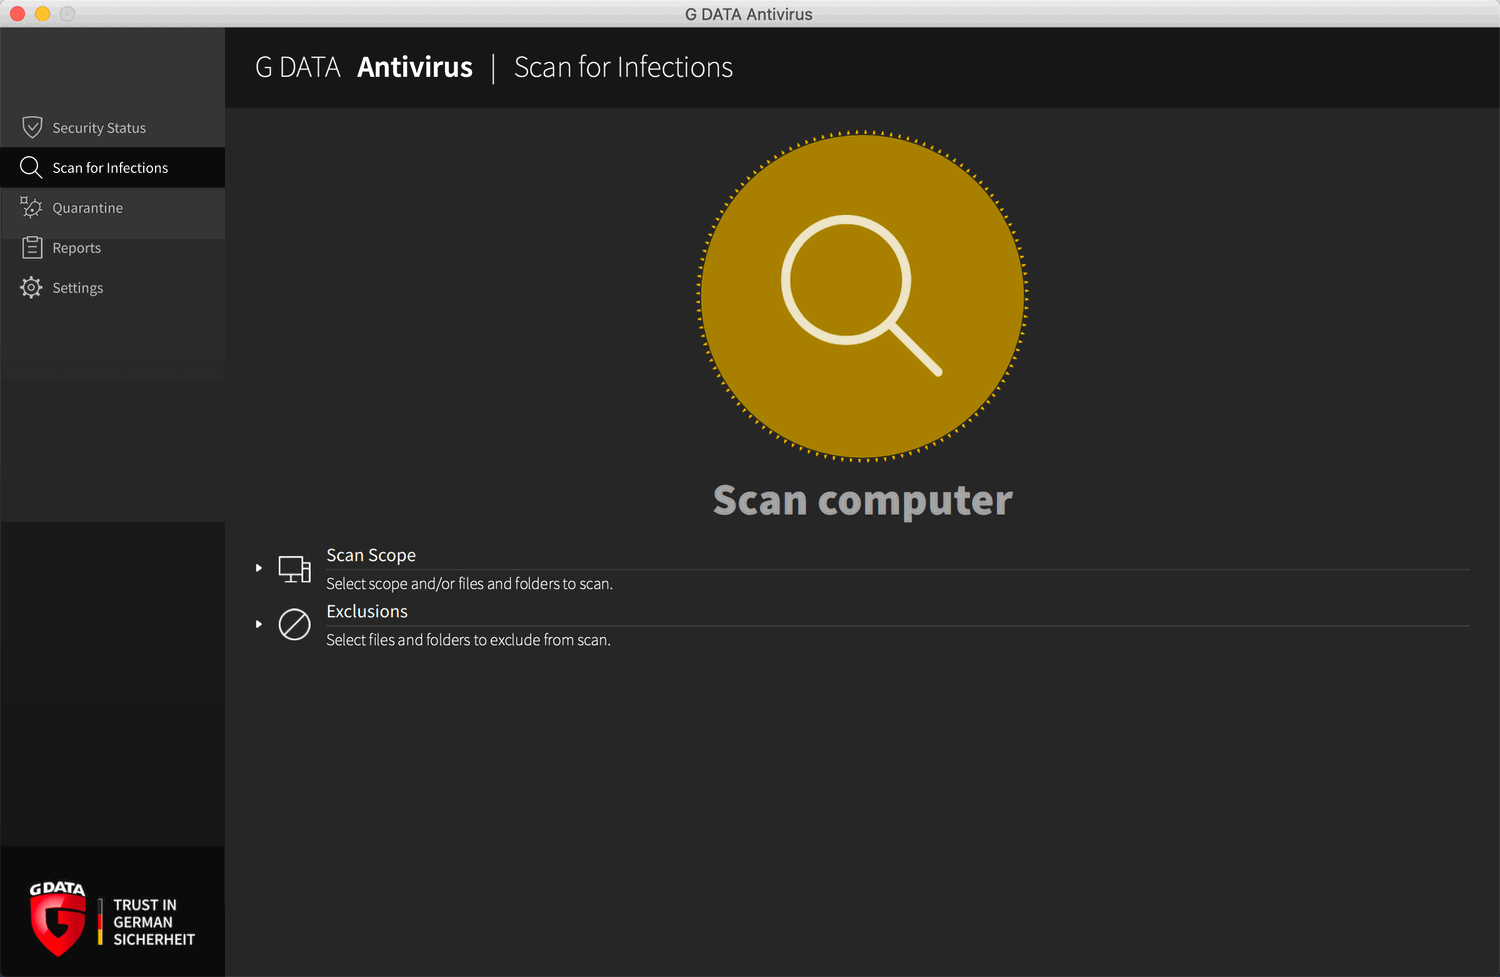This screenshot has height=977, width=1500.
Task: Expand the Exclusions disclosure triangle
Action: (x=259, y=624)
